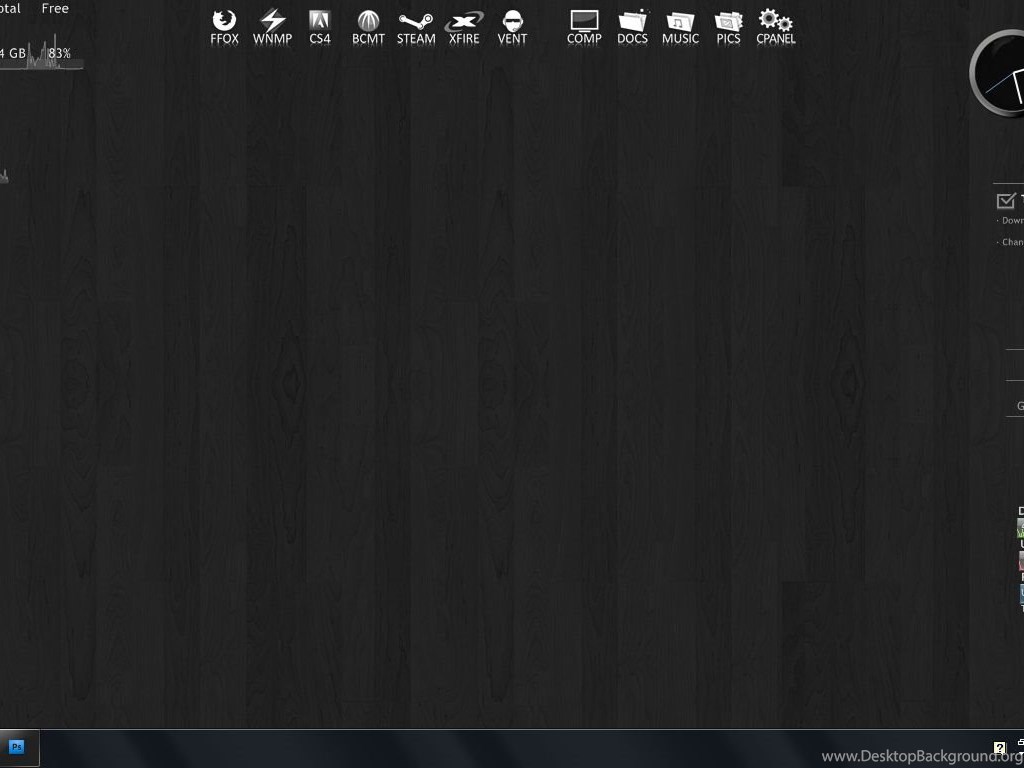Select the 'Down...' to-do list entry

(1012, 220)
